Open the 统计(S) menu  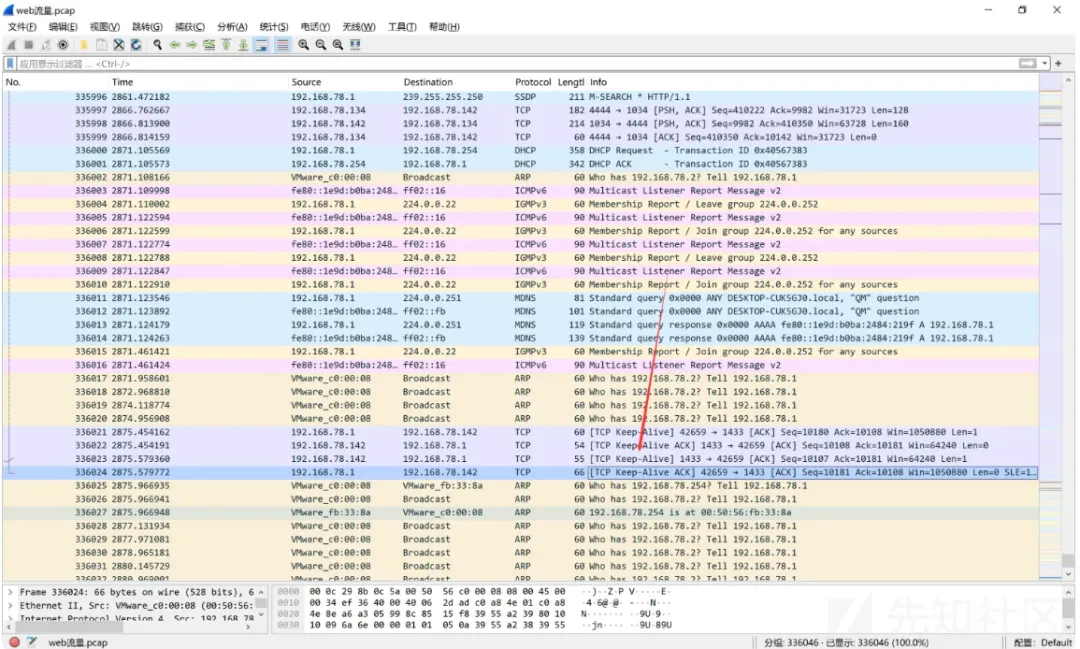tap(274, 27)
